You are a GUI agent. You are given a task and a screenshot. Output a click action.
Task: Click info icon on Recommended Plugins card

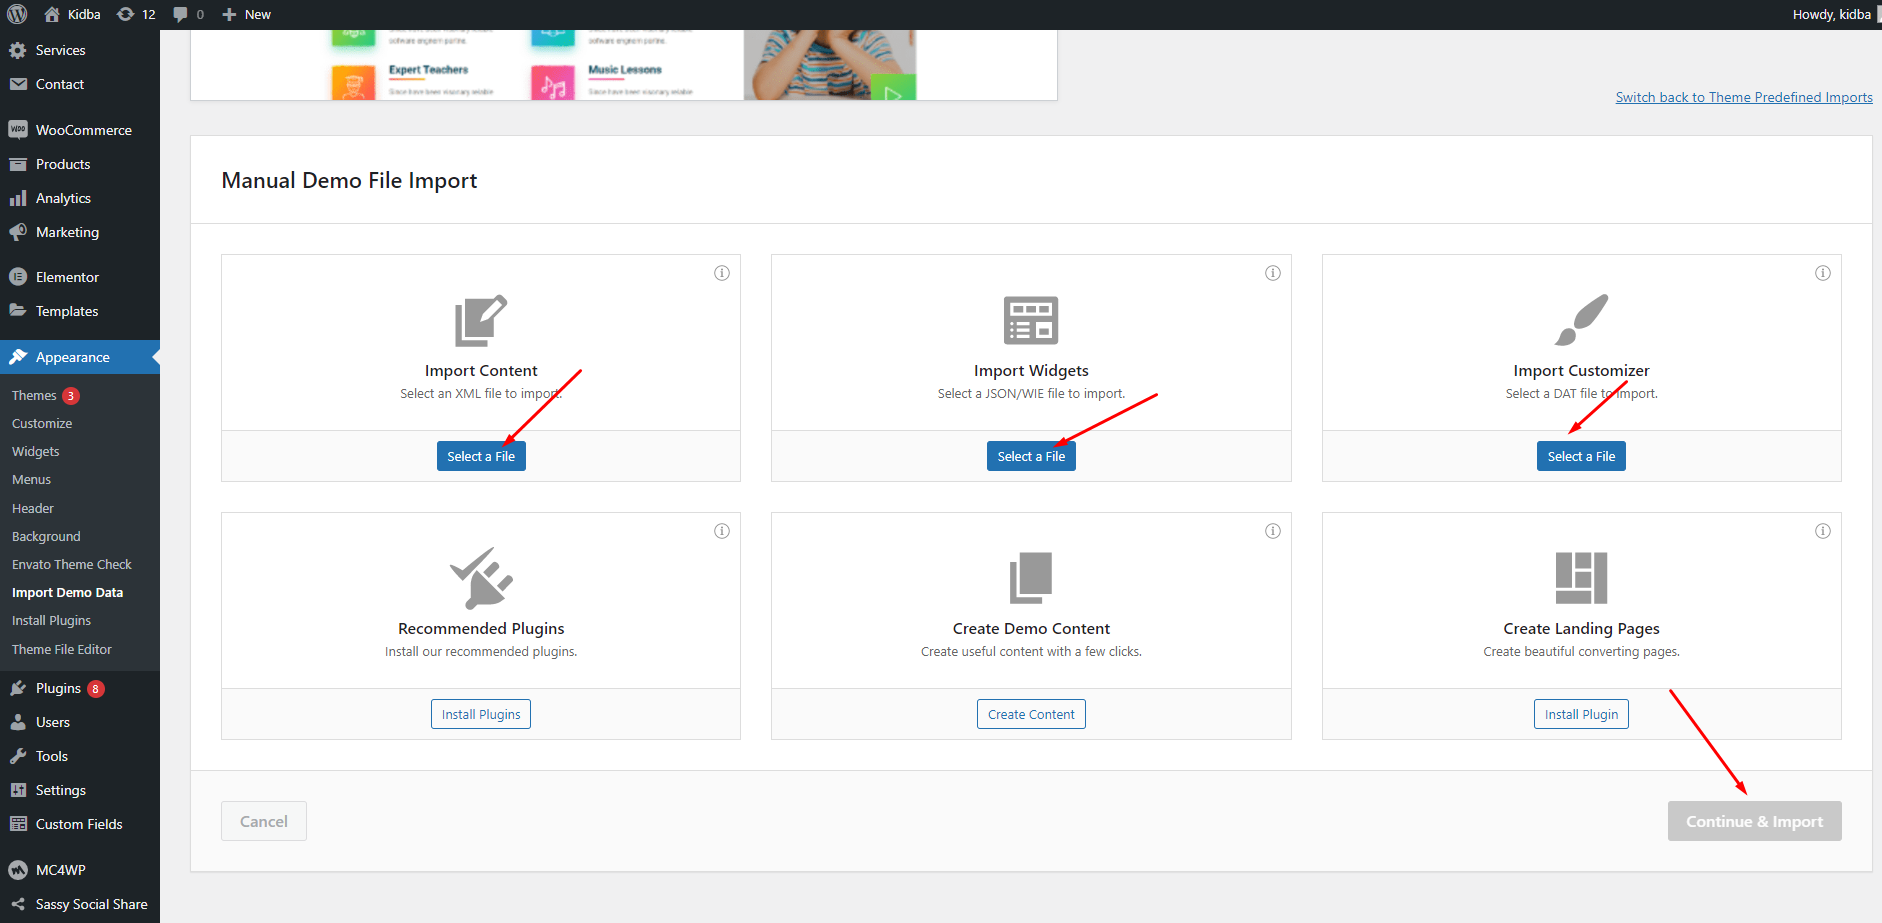pos(722,531)
